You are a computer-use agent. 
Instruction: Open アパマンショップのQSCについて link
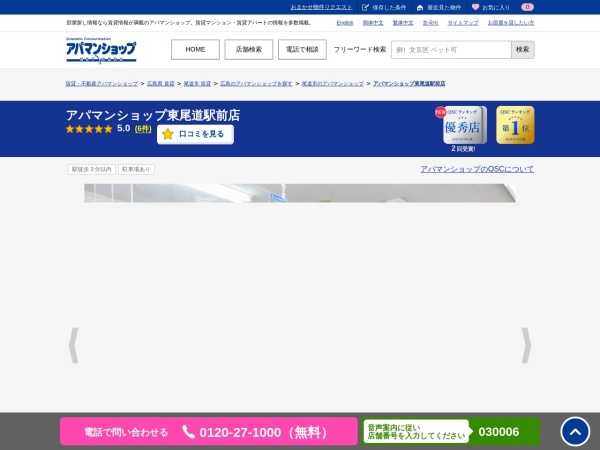[x=477, y=169]
